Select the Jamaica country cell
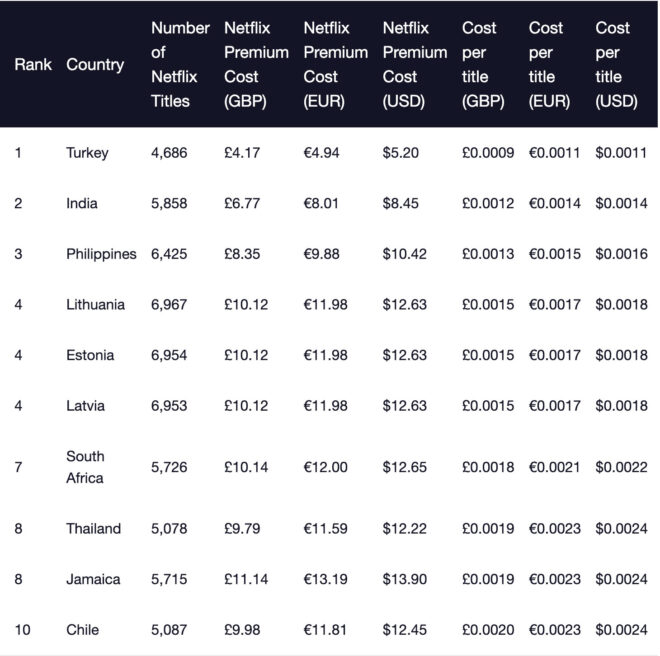 click(x=93, y=579)
